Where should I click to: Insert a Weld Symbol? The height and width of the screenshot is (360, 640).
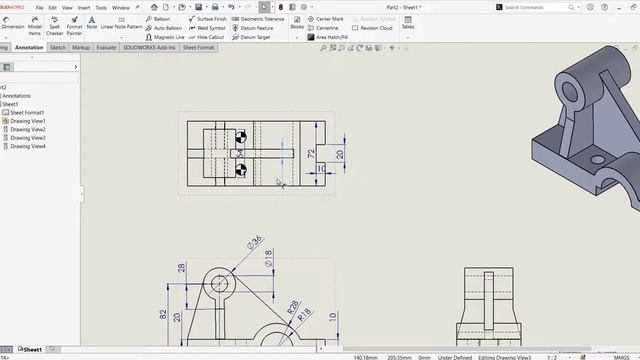tap(207, 28)
